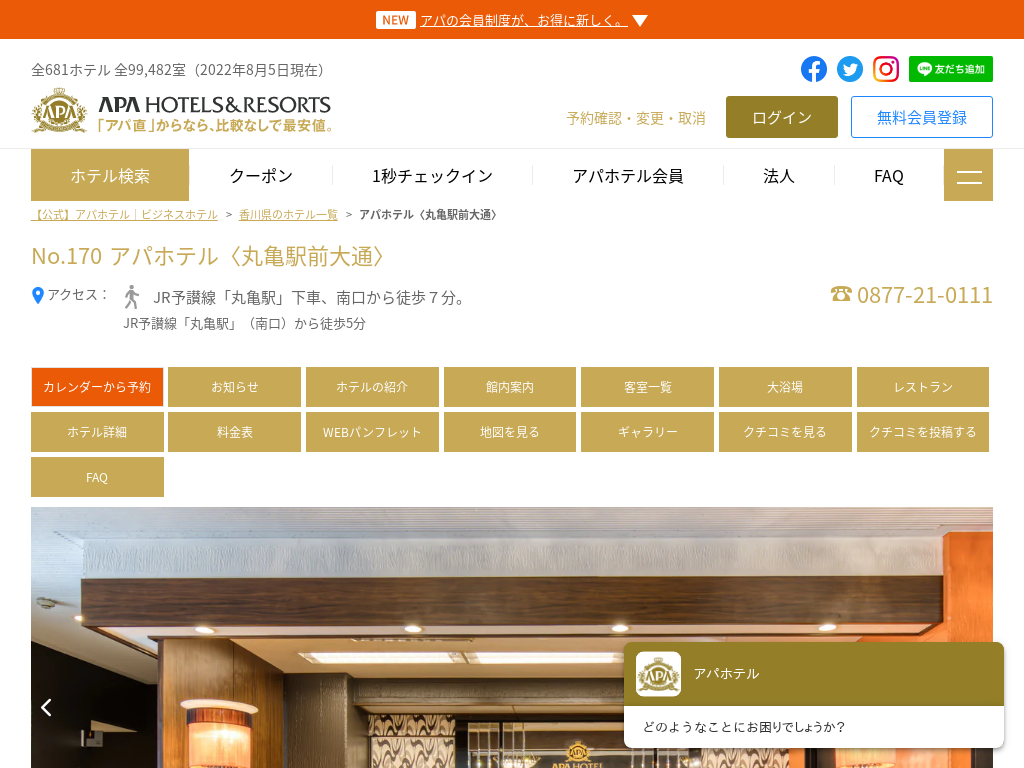Click the ログイン button
1024x768 pixels.
782,117
